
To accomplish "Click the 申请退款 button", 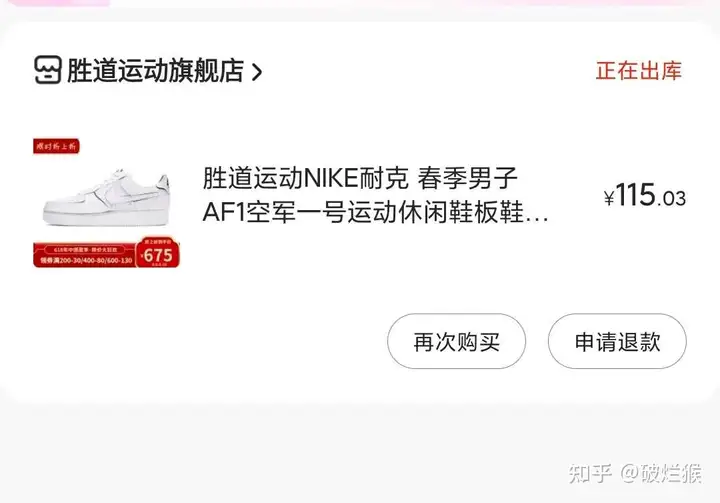I will 617,341.
